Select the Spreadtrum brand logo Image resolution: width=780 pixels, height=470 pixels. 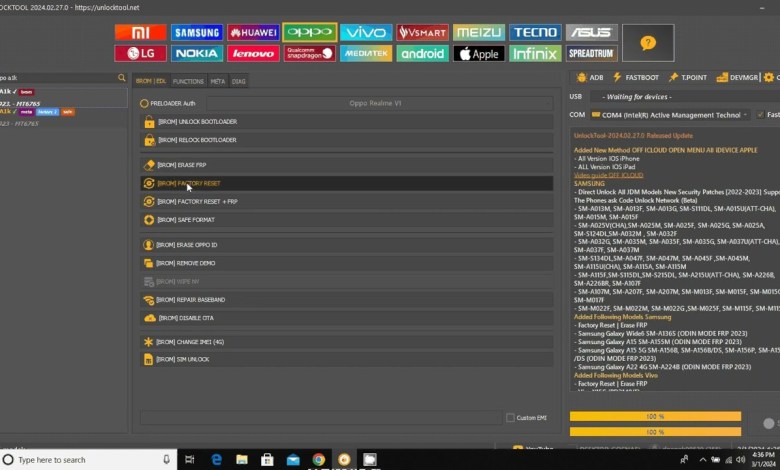point(591,53)
